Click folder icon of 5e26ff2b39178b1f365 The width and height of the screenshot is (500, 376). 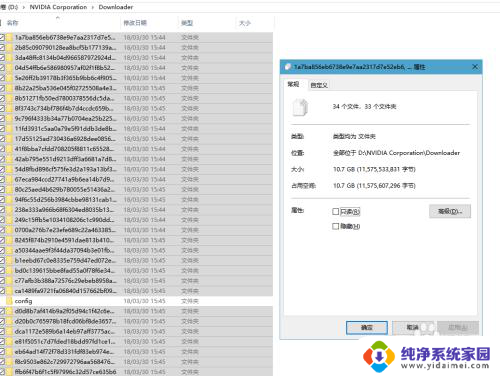click(9, 78)
